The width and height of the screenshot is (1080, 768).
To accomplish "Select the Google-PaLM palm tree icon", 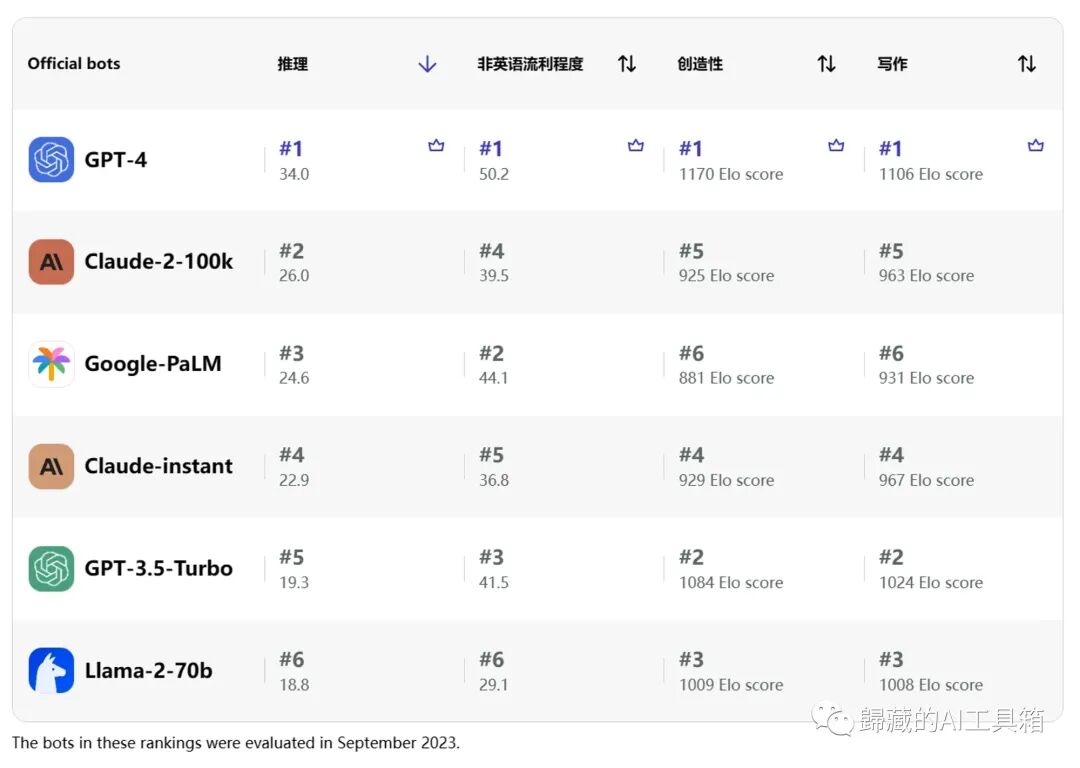I will coord(51,364).
